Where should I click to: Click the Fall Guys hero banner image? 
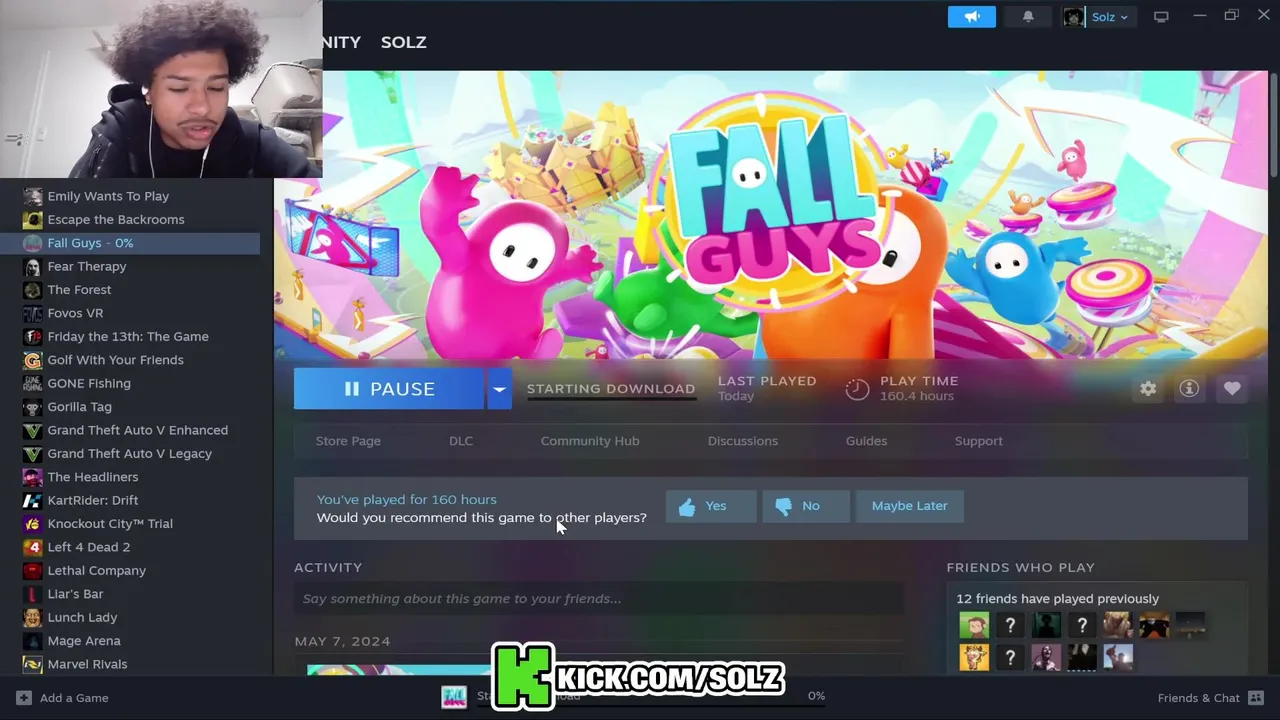click(770, 215)
